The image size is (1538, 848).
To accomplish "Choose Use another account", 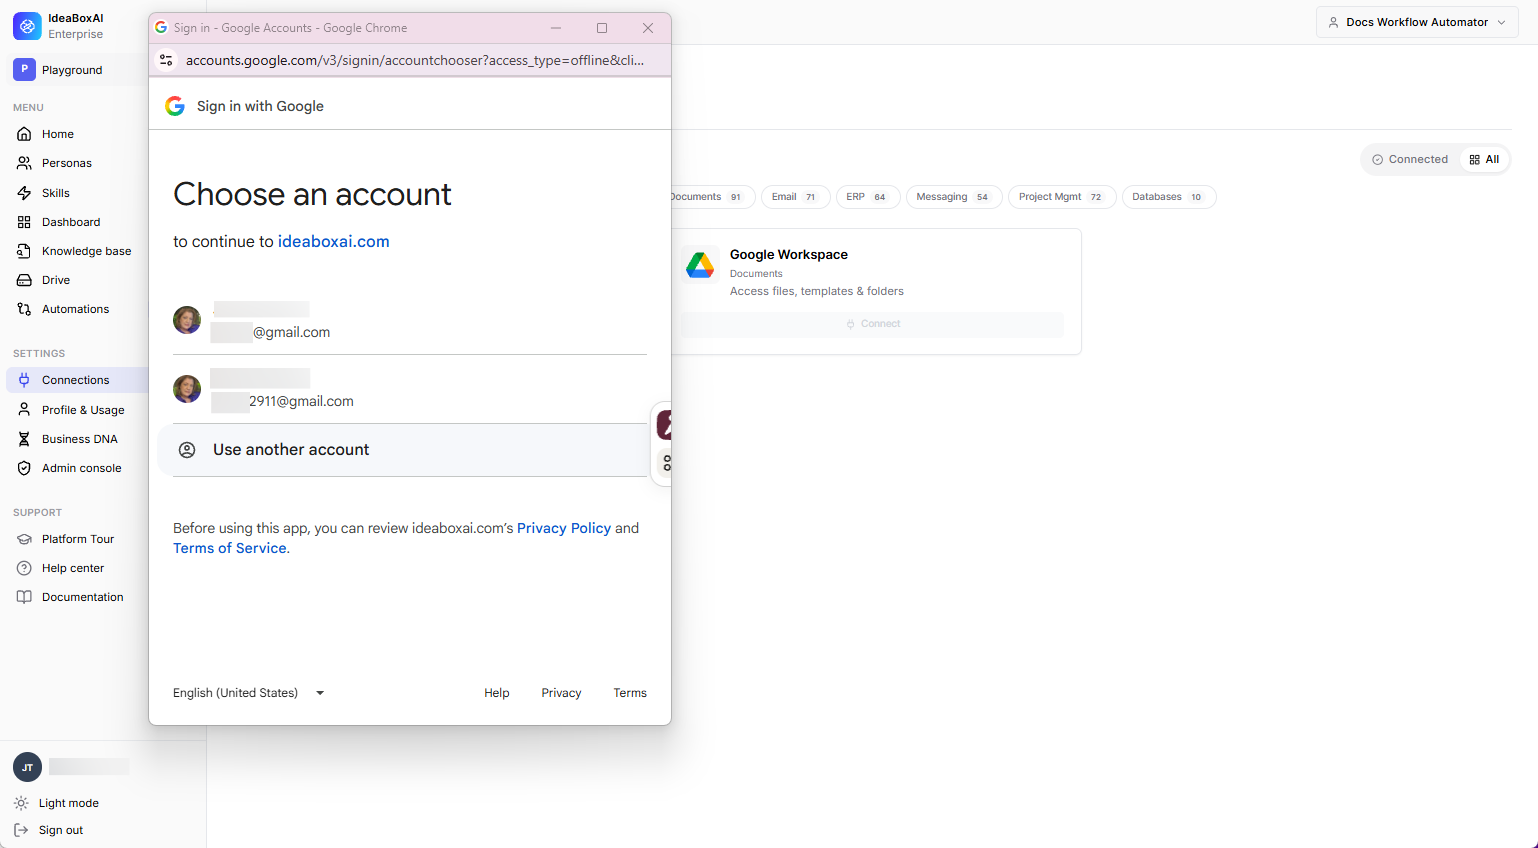I will (403, 450).
